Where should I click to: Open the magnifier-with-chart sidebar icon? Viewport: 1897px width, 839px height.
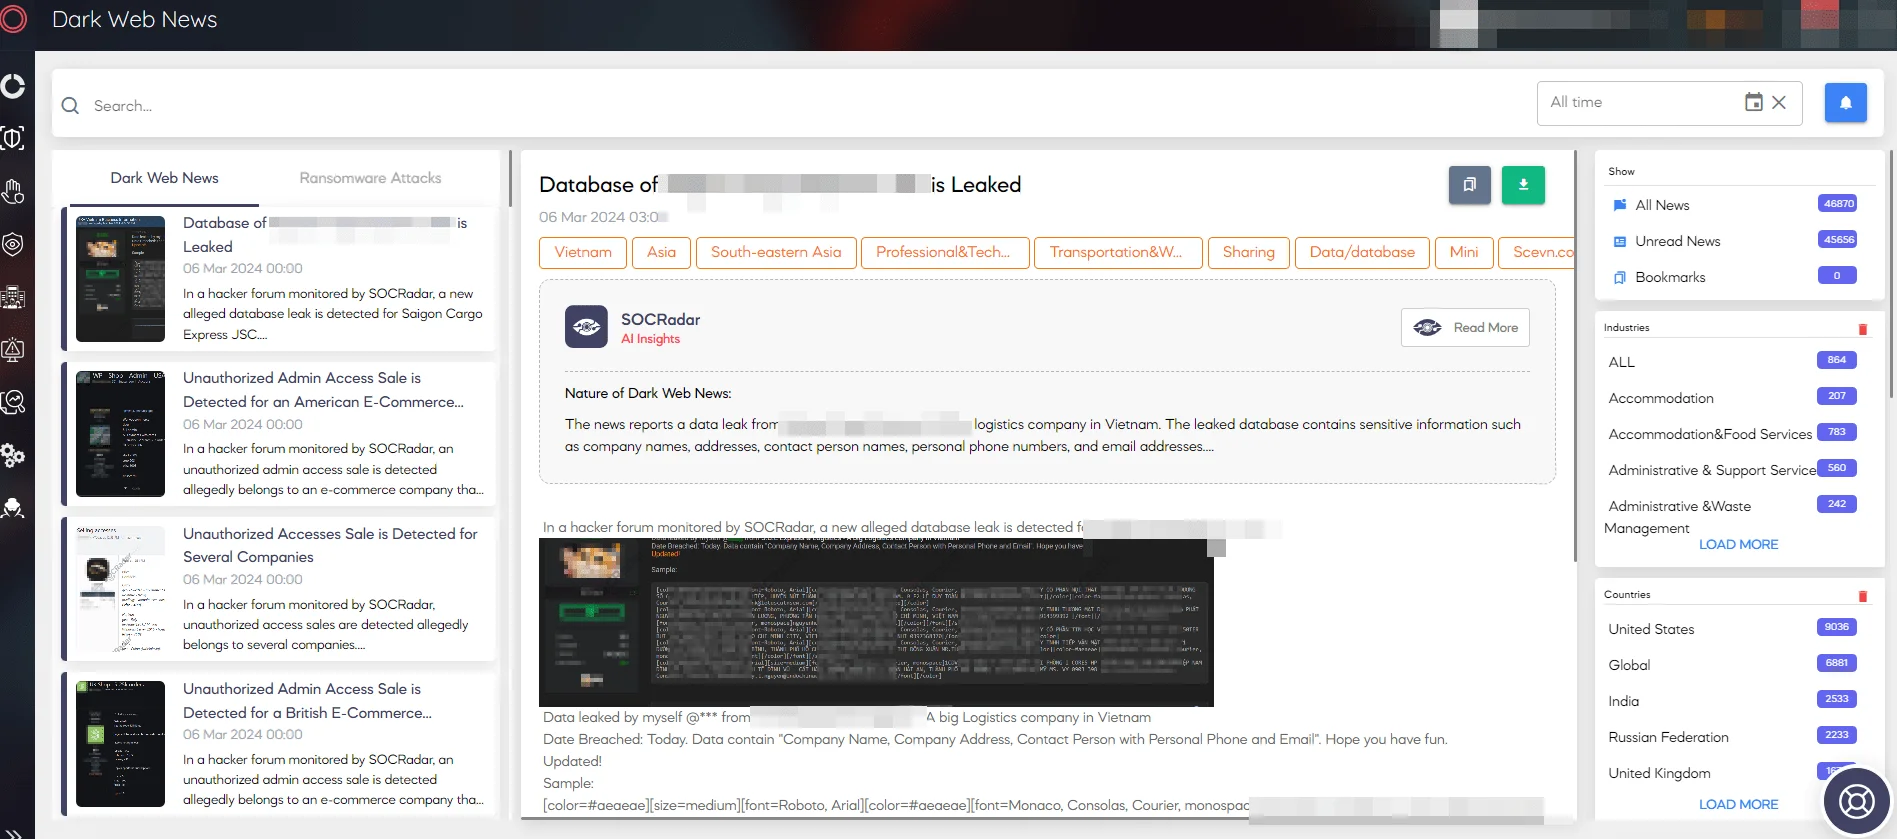[13, 402]
